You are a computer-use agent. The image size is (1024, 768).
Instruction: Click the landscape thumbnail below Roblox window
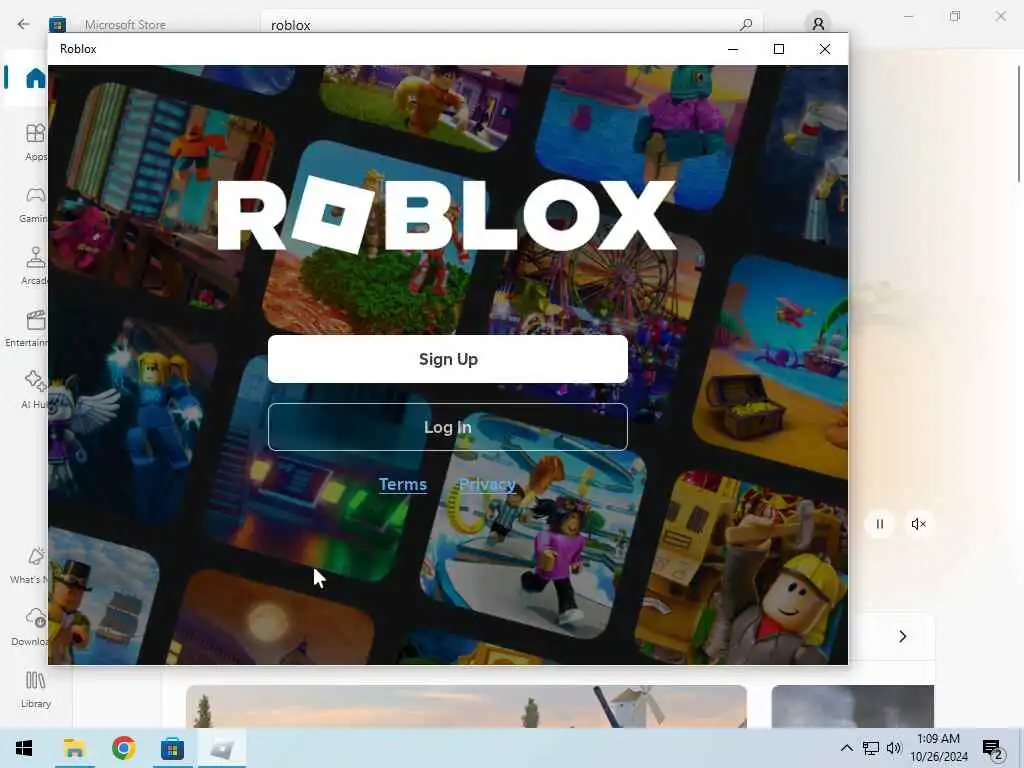pyautogui.click(x=466, y=706)
